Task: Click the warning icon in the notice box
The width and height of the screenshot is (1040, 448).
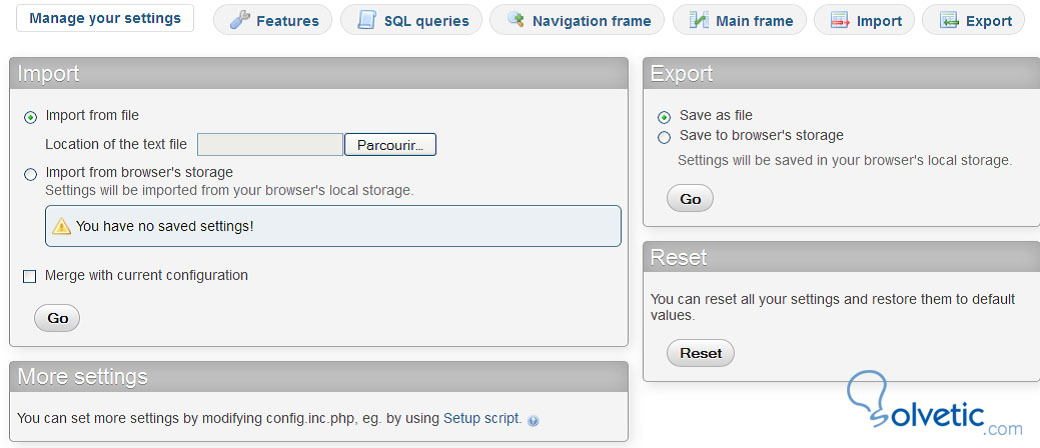Action: coord(62,226)
